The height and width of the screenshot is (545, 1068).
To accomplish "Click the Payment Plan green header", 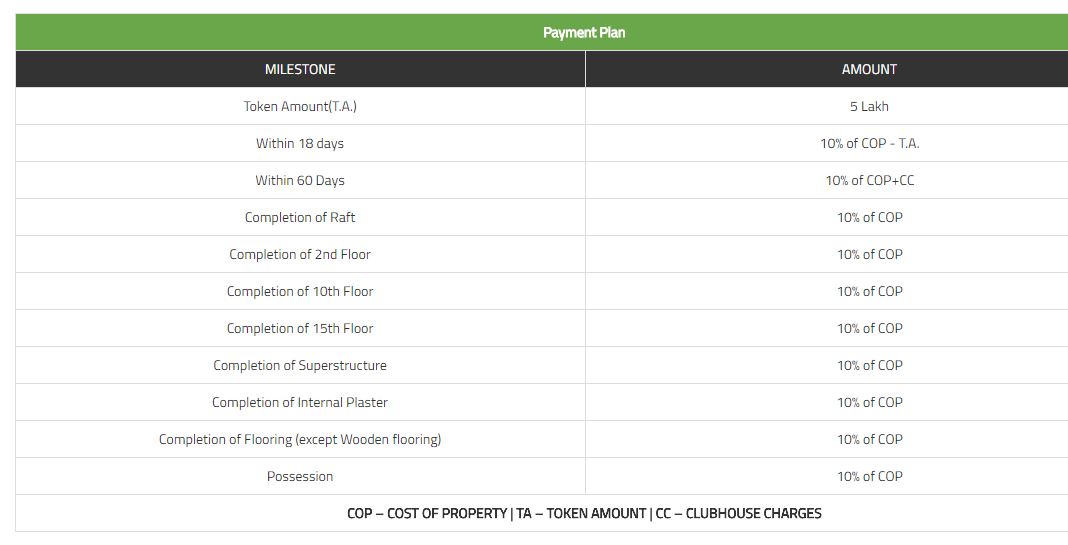I will click(x=584, y=32).
